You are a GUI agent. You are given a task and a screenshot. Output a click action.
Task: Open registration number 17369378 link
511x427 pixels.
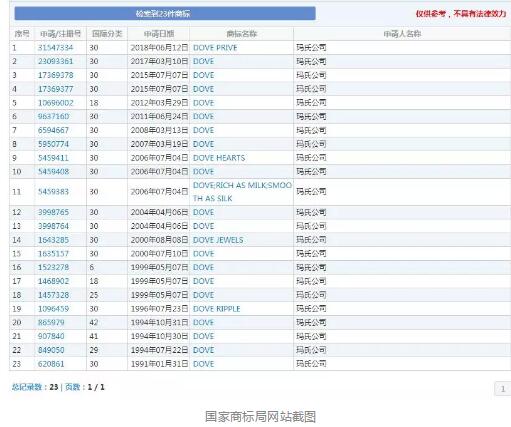pos(55,75)
